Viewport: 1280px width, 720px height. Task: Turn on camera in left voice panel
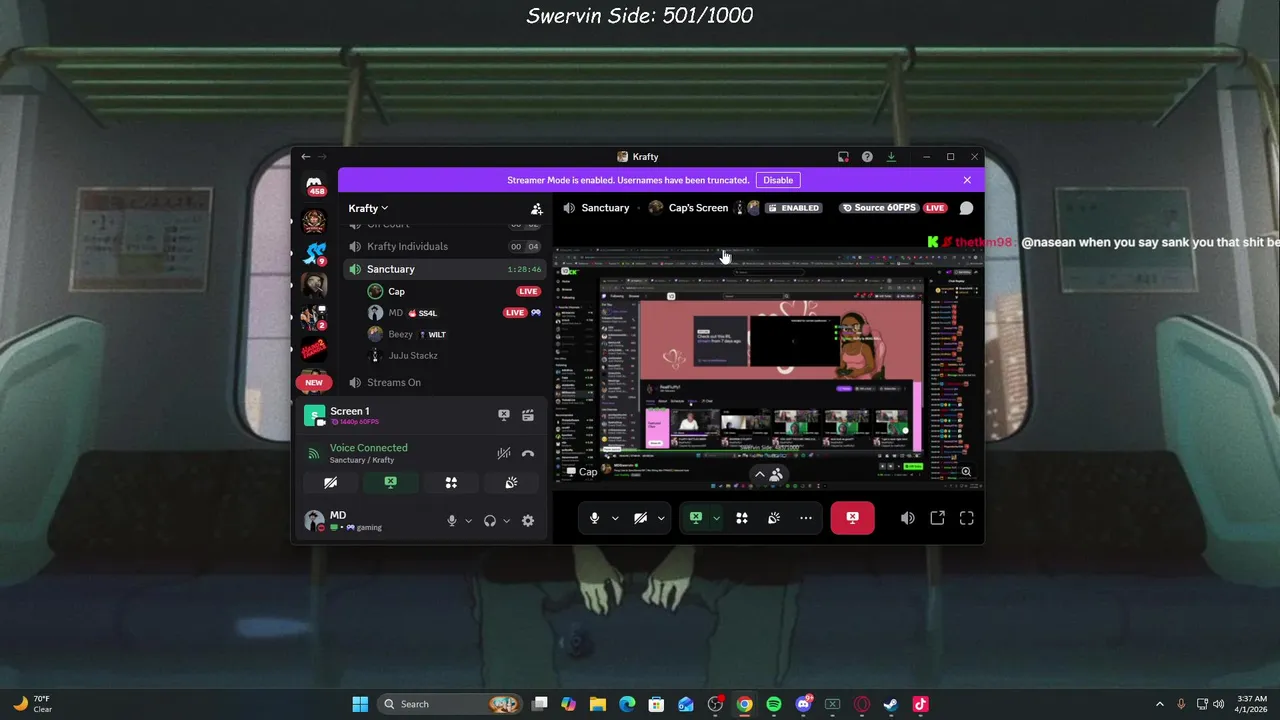point(330,482)
